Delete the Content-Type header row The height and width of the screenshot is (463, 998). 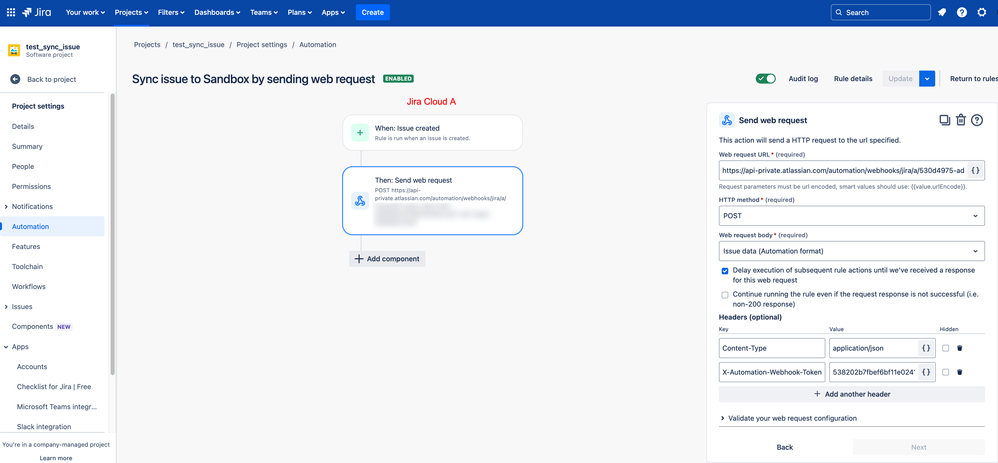[x=960, y=348]
